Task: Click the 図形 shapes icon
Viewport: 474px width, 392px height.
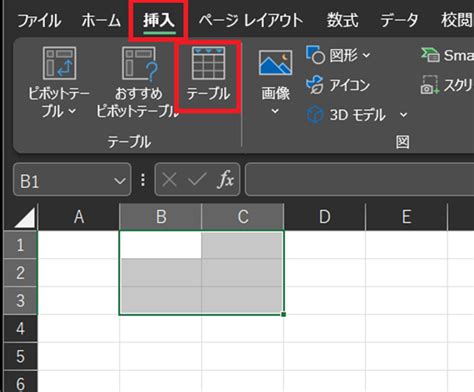Action: (x=315, y=55)
